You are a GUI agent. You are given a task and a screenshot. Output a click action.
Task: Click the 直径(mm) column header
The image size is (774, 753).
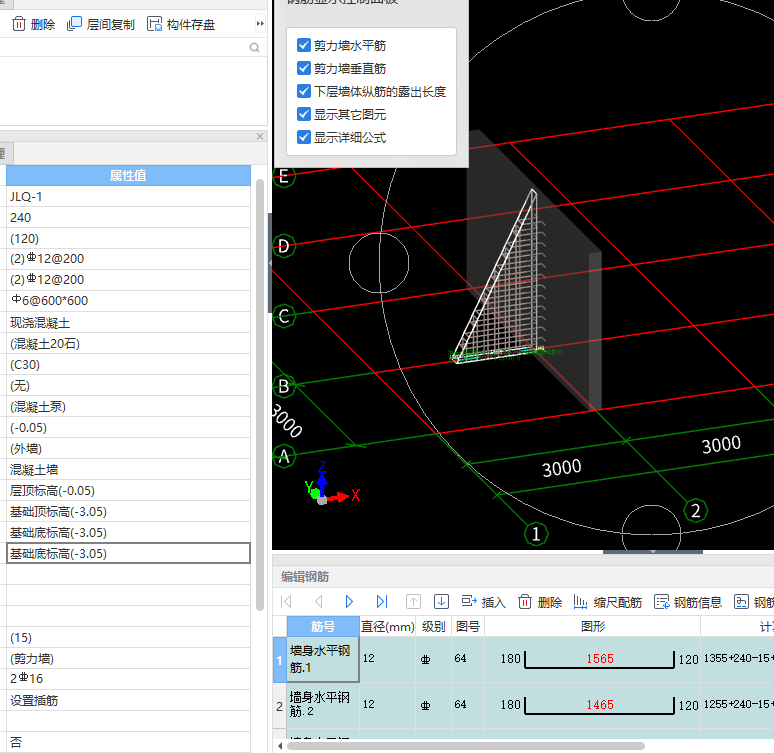click(387, 626)
